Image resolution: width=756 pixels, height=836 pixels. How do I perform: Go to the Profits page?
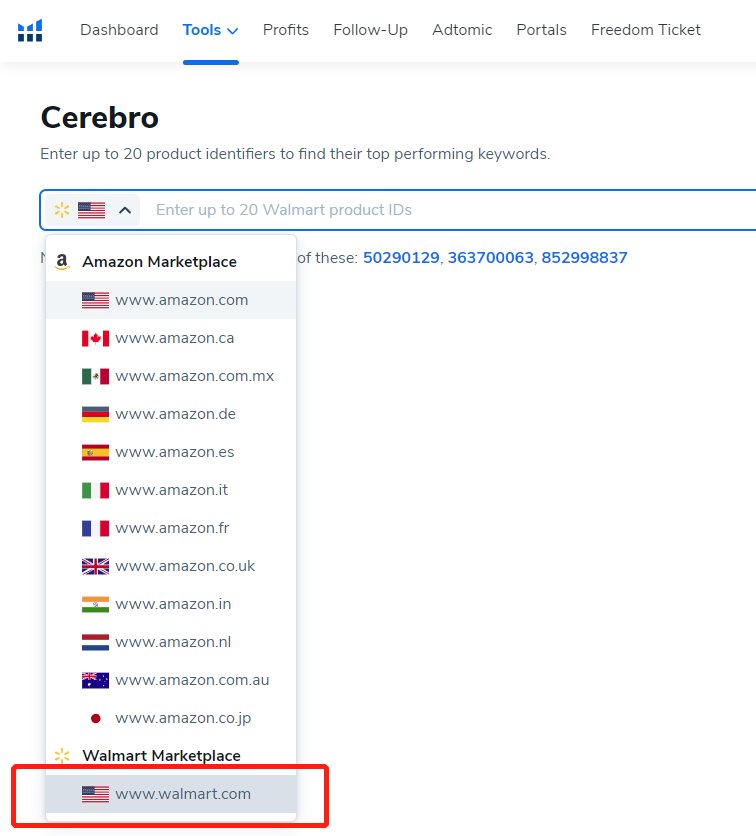tap(286, 30)
